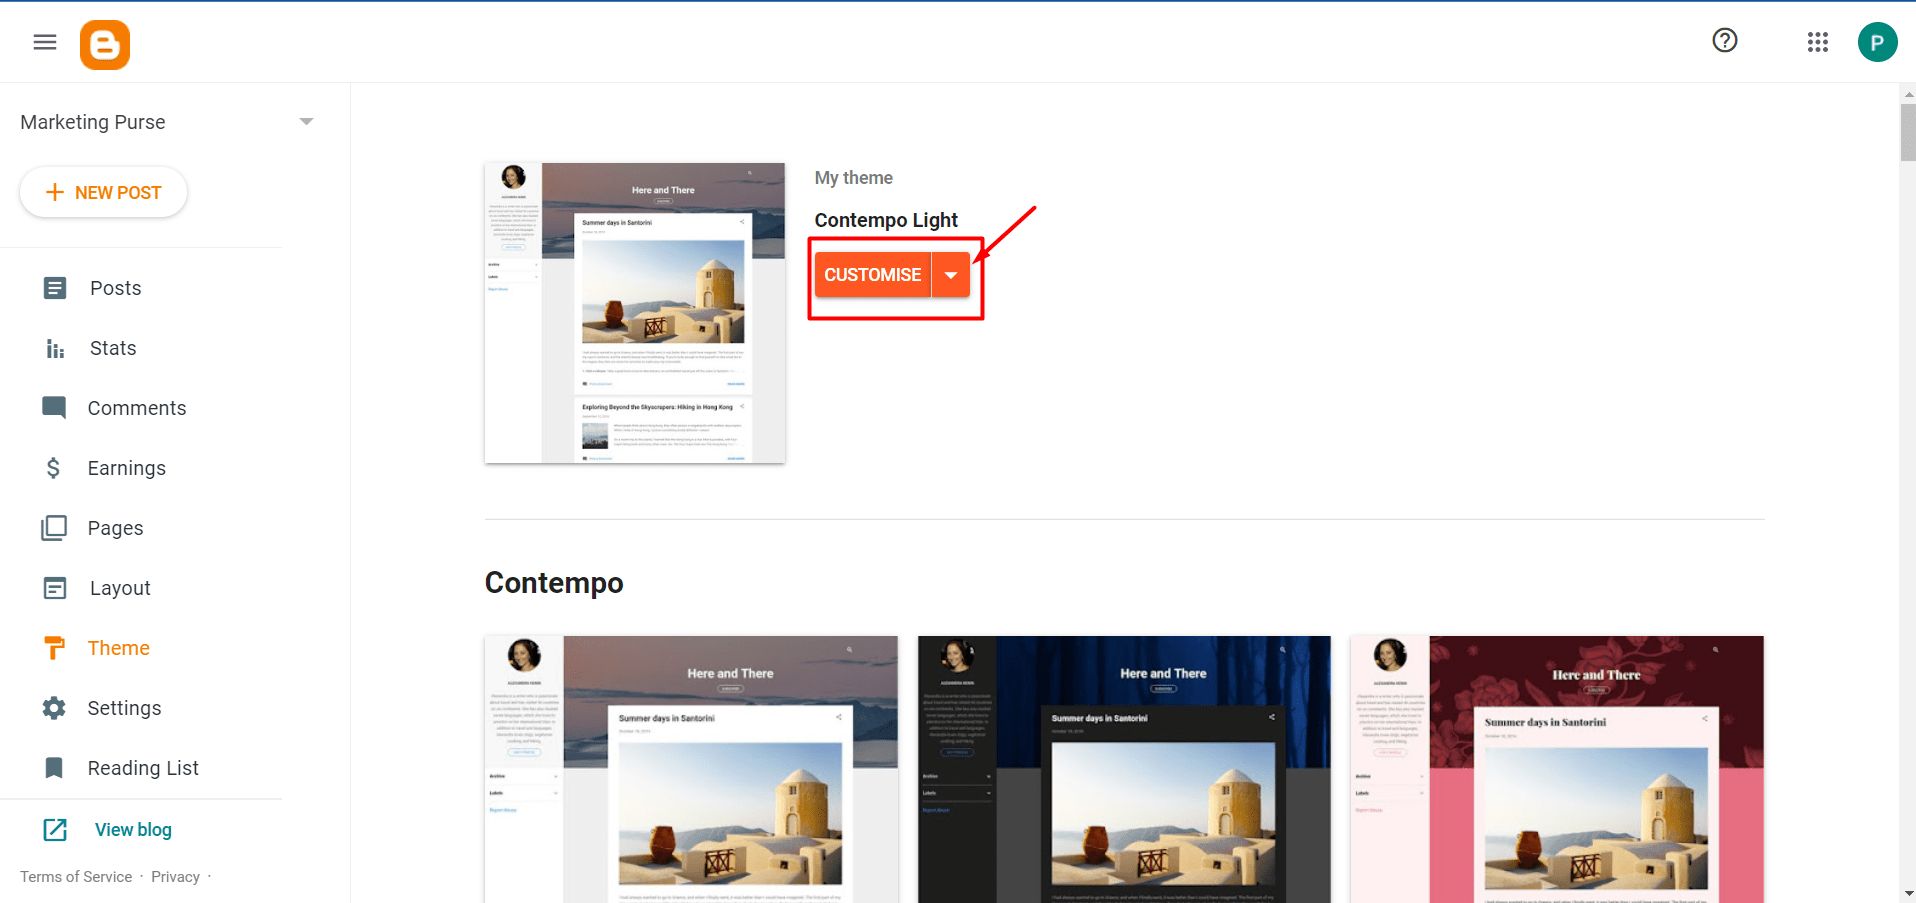Open the Google apps grid
This screenshot has width=1916, height=903.
coord(1817,41)
